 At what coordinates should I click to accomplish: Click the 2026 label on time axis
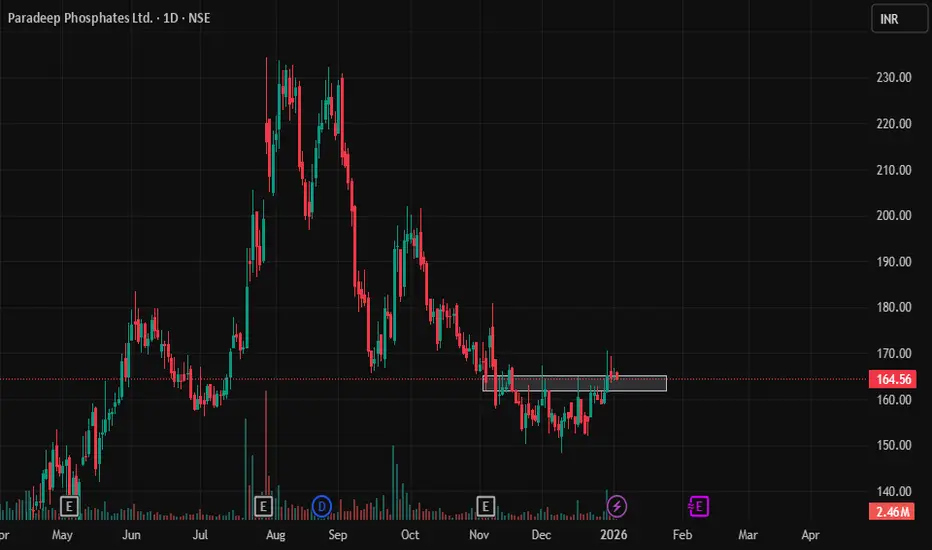point(613,535)
